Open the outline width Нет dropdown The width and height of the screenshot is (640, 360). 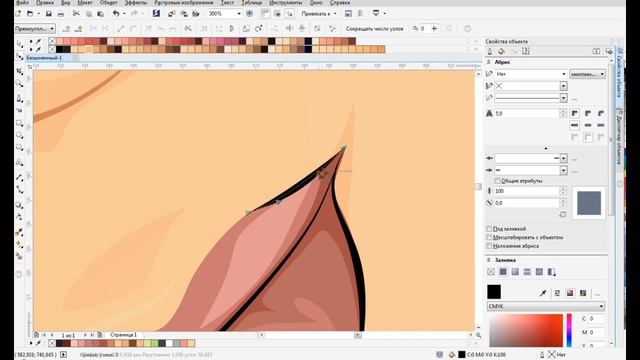pyautogui.click(x=531, y=74)
